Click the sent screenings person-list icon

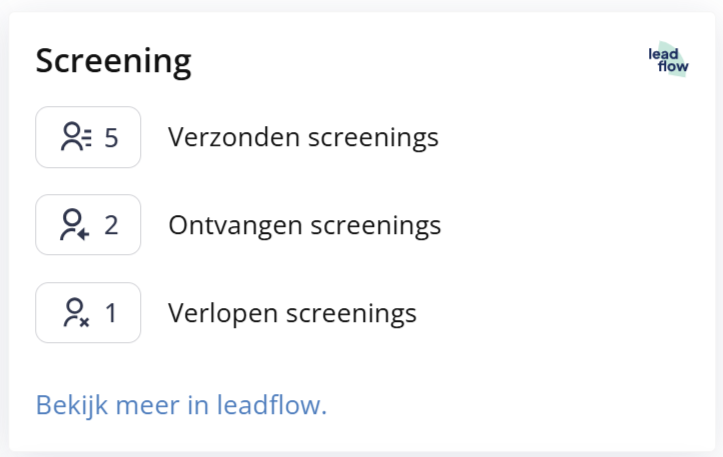(76, 137)
